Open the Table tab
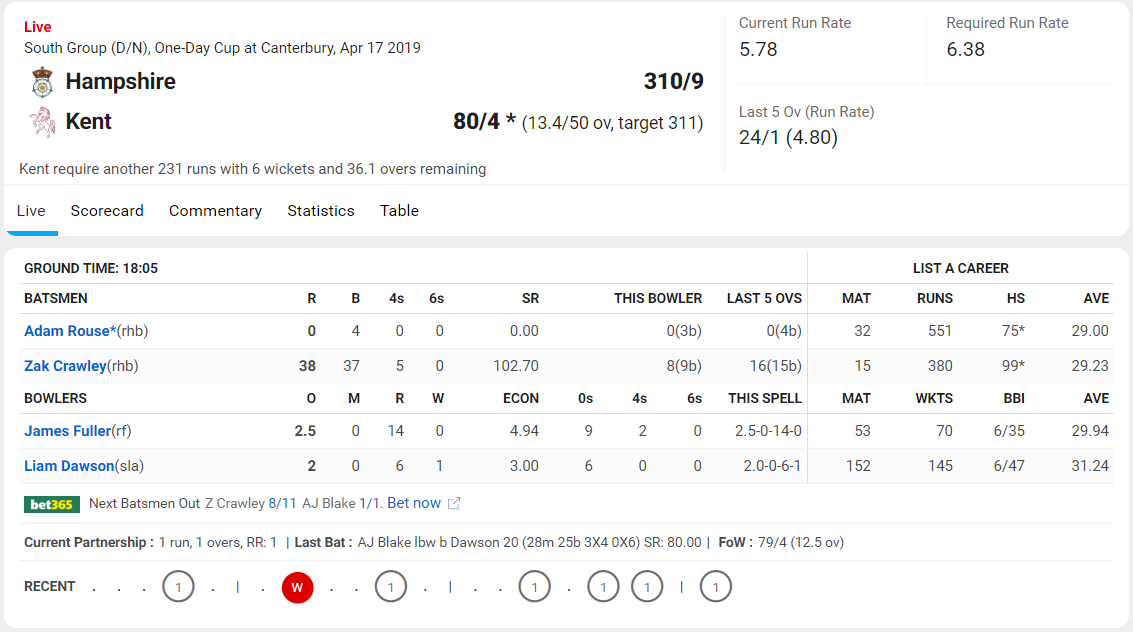The height and width of the screenshot is (632, 1133). pyautogui.click(x=400, y=211)
